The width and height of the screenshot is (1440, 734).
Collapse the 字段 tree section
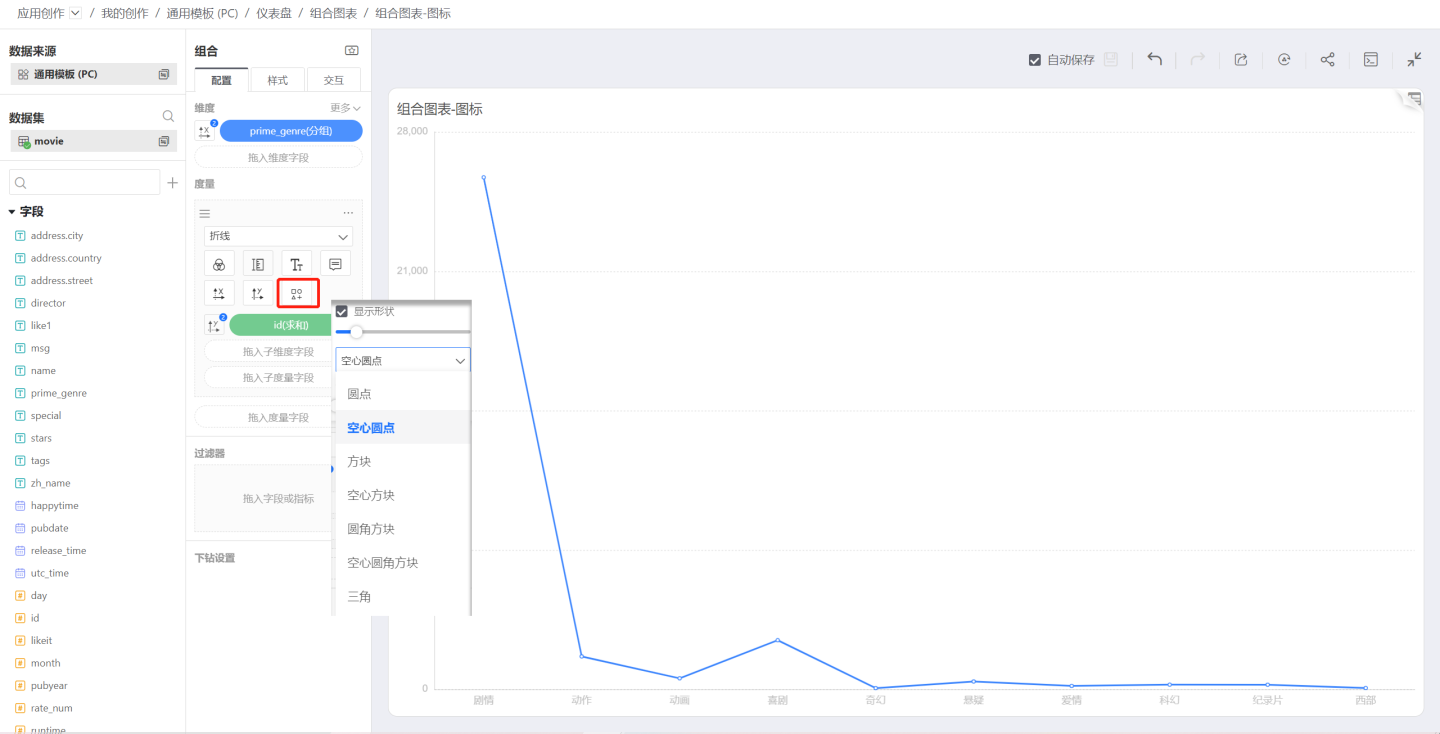click(12, 212)
